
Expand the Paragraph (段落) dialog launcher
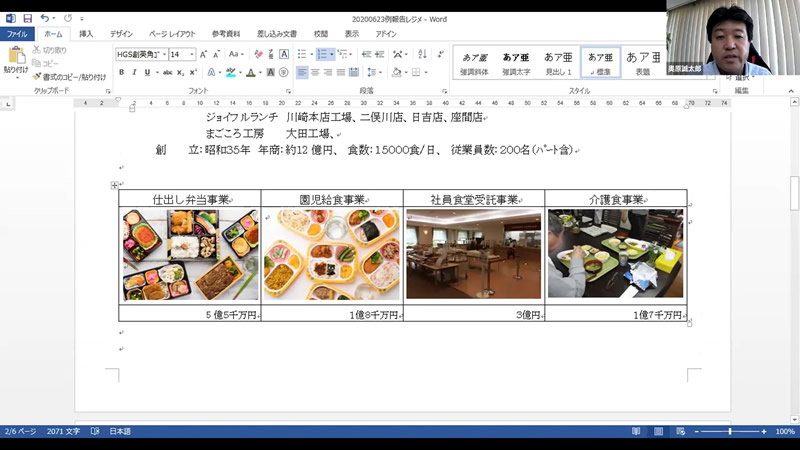pos(444,91)
